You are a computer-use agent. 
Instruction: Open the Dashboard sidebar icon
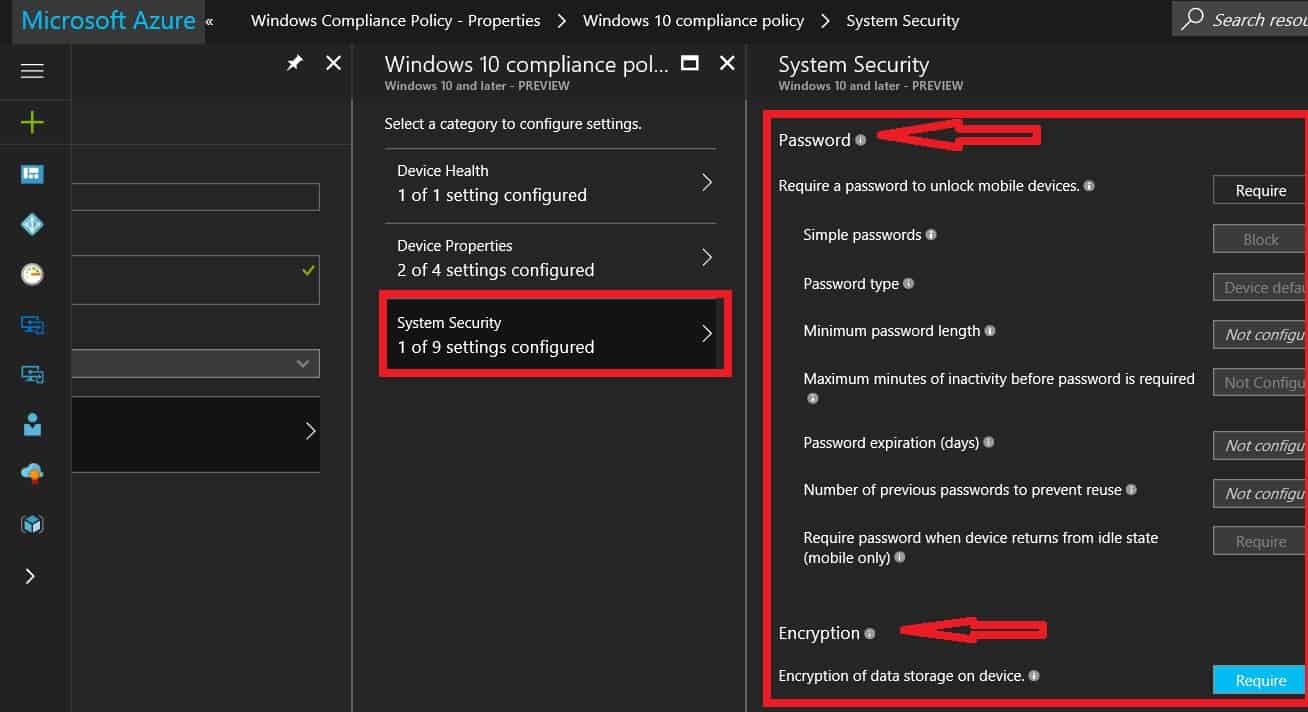(x=32, y=175)
